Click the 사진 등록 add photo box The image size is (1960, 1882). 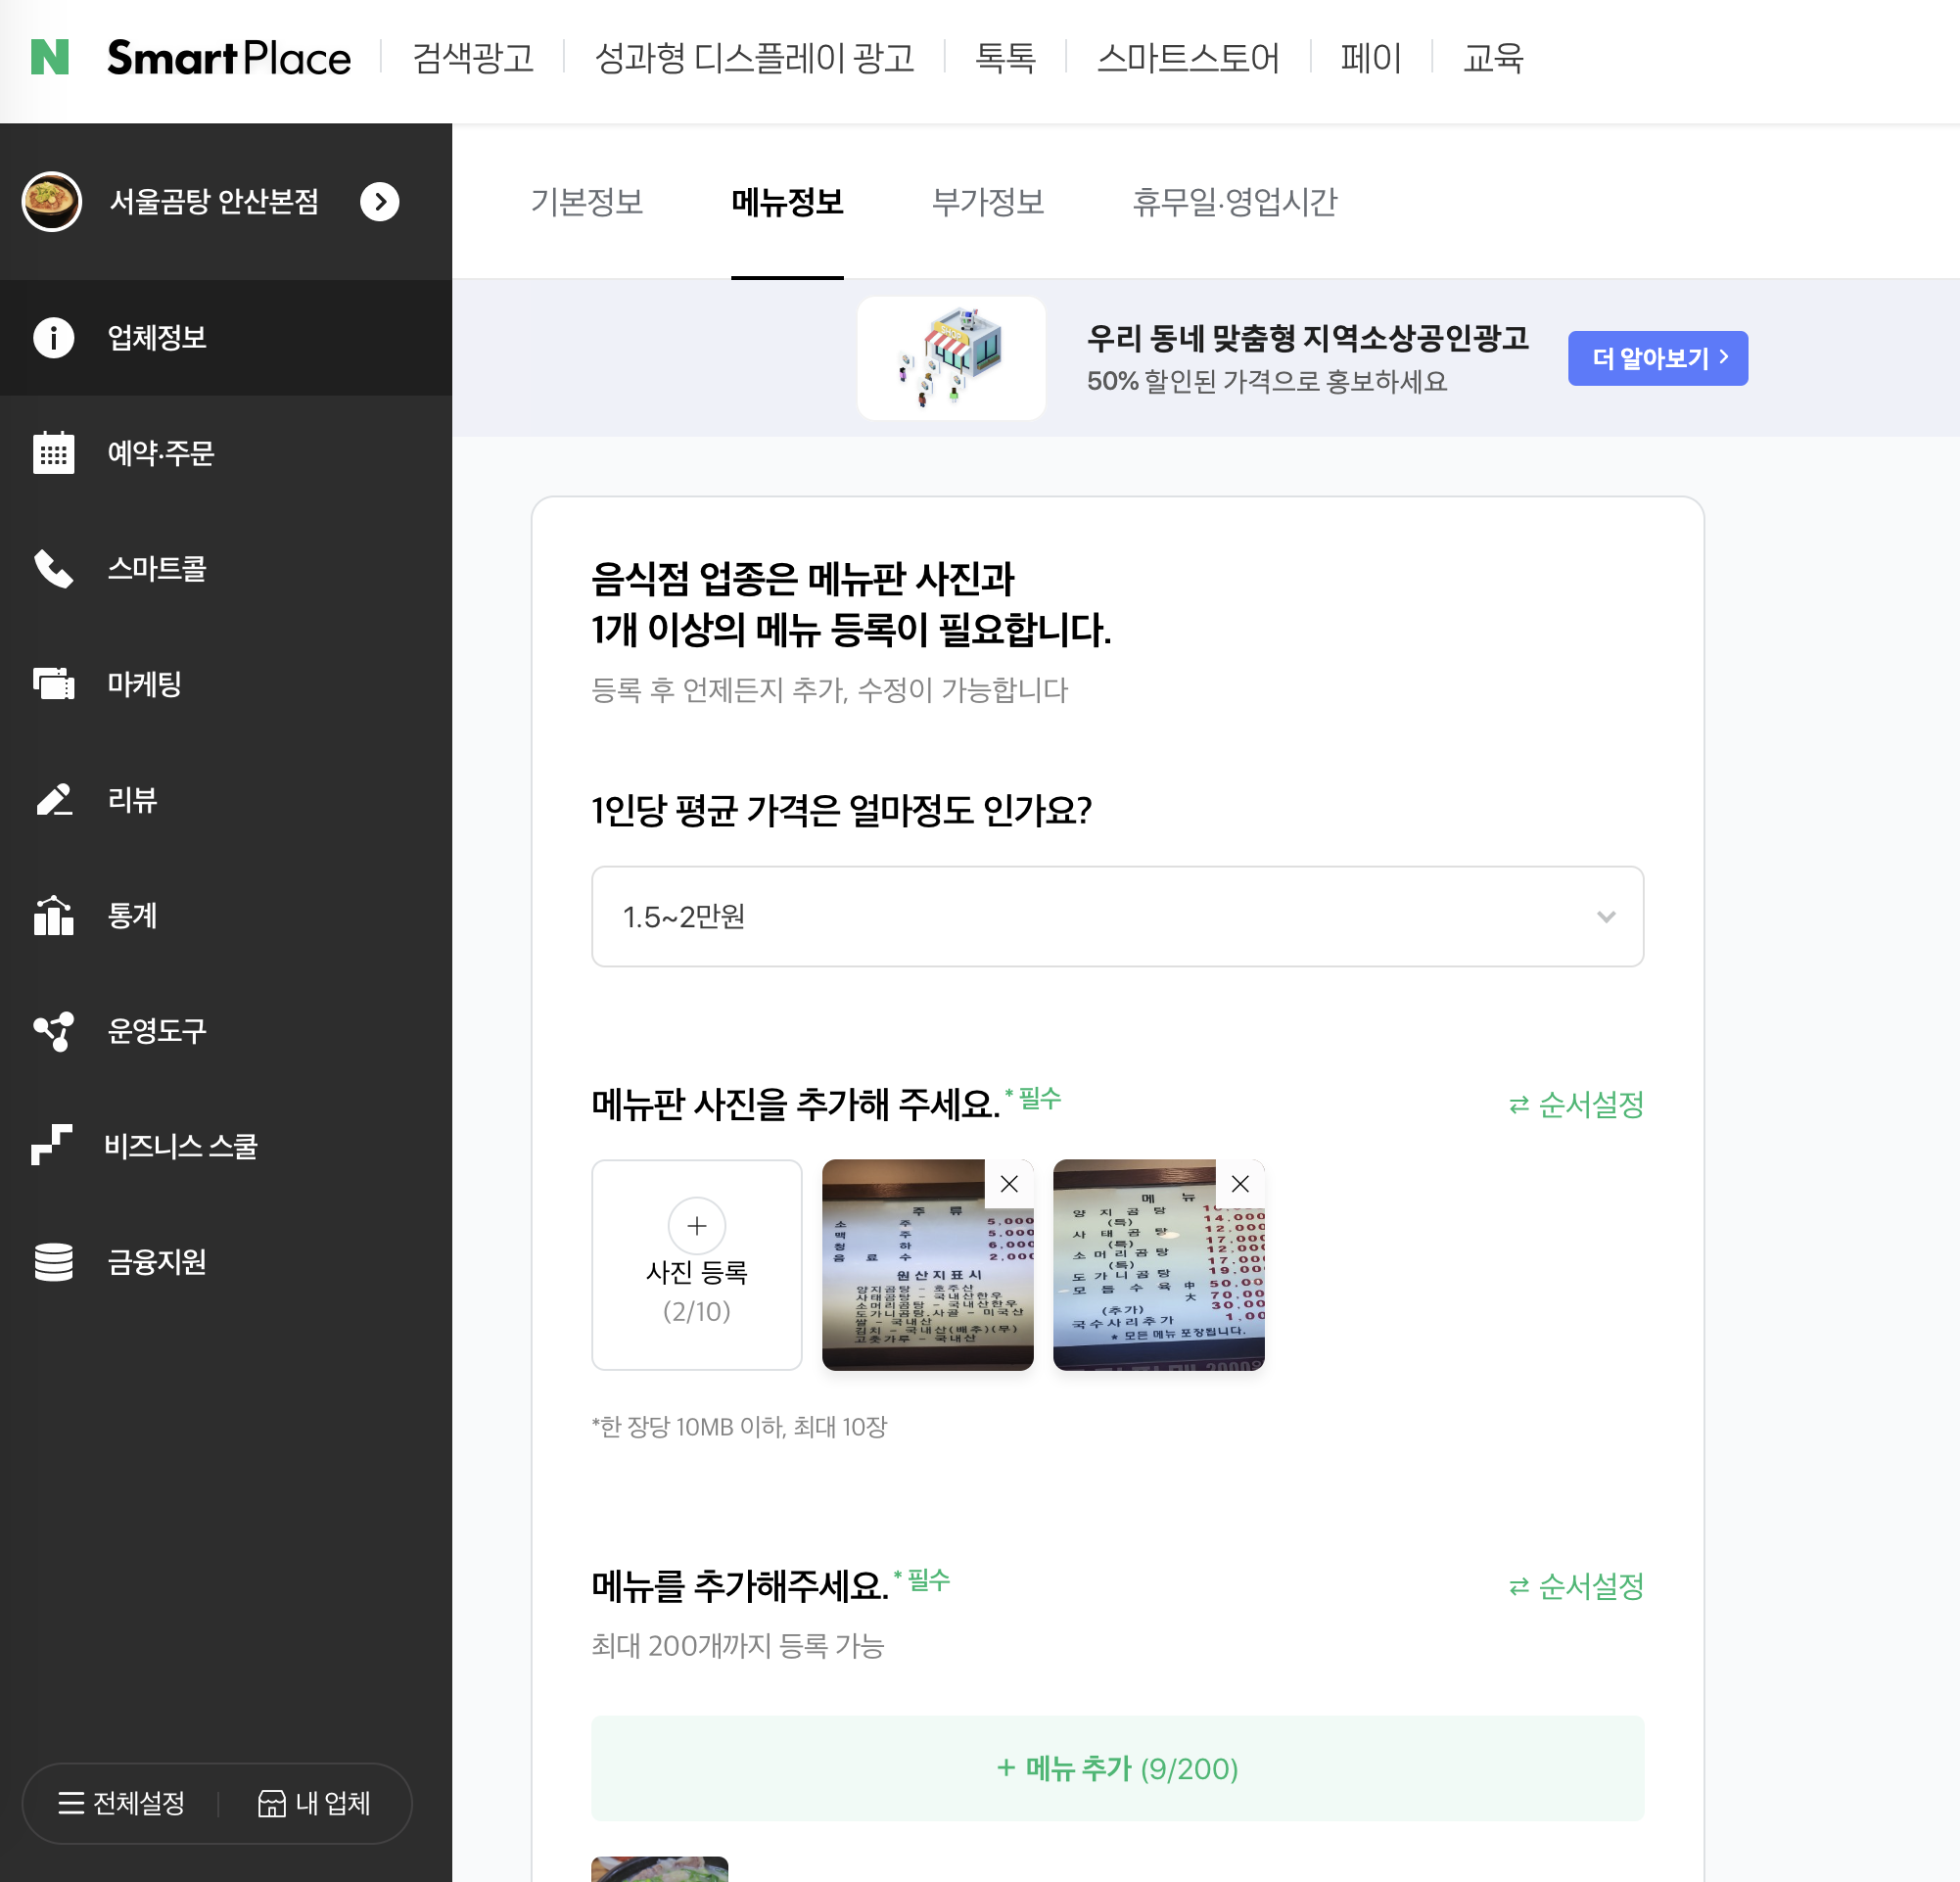(x=696, y=1264)
